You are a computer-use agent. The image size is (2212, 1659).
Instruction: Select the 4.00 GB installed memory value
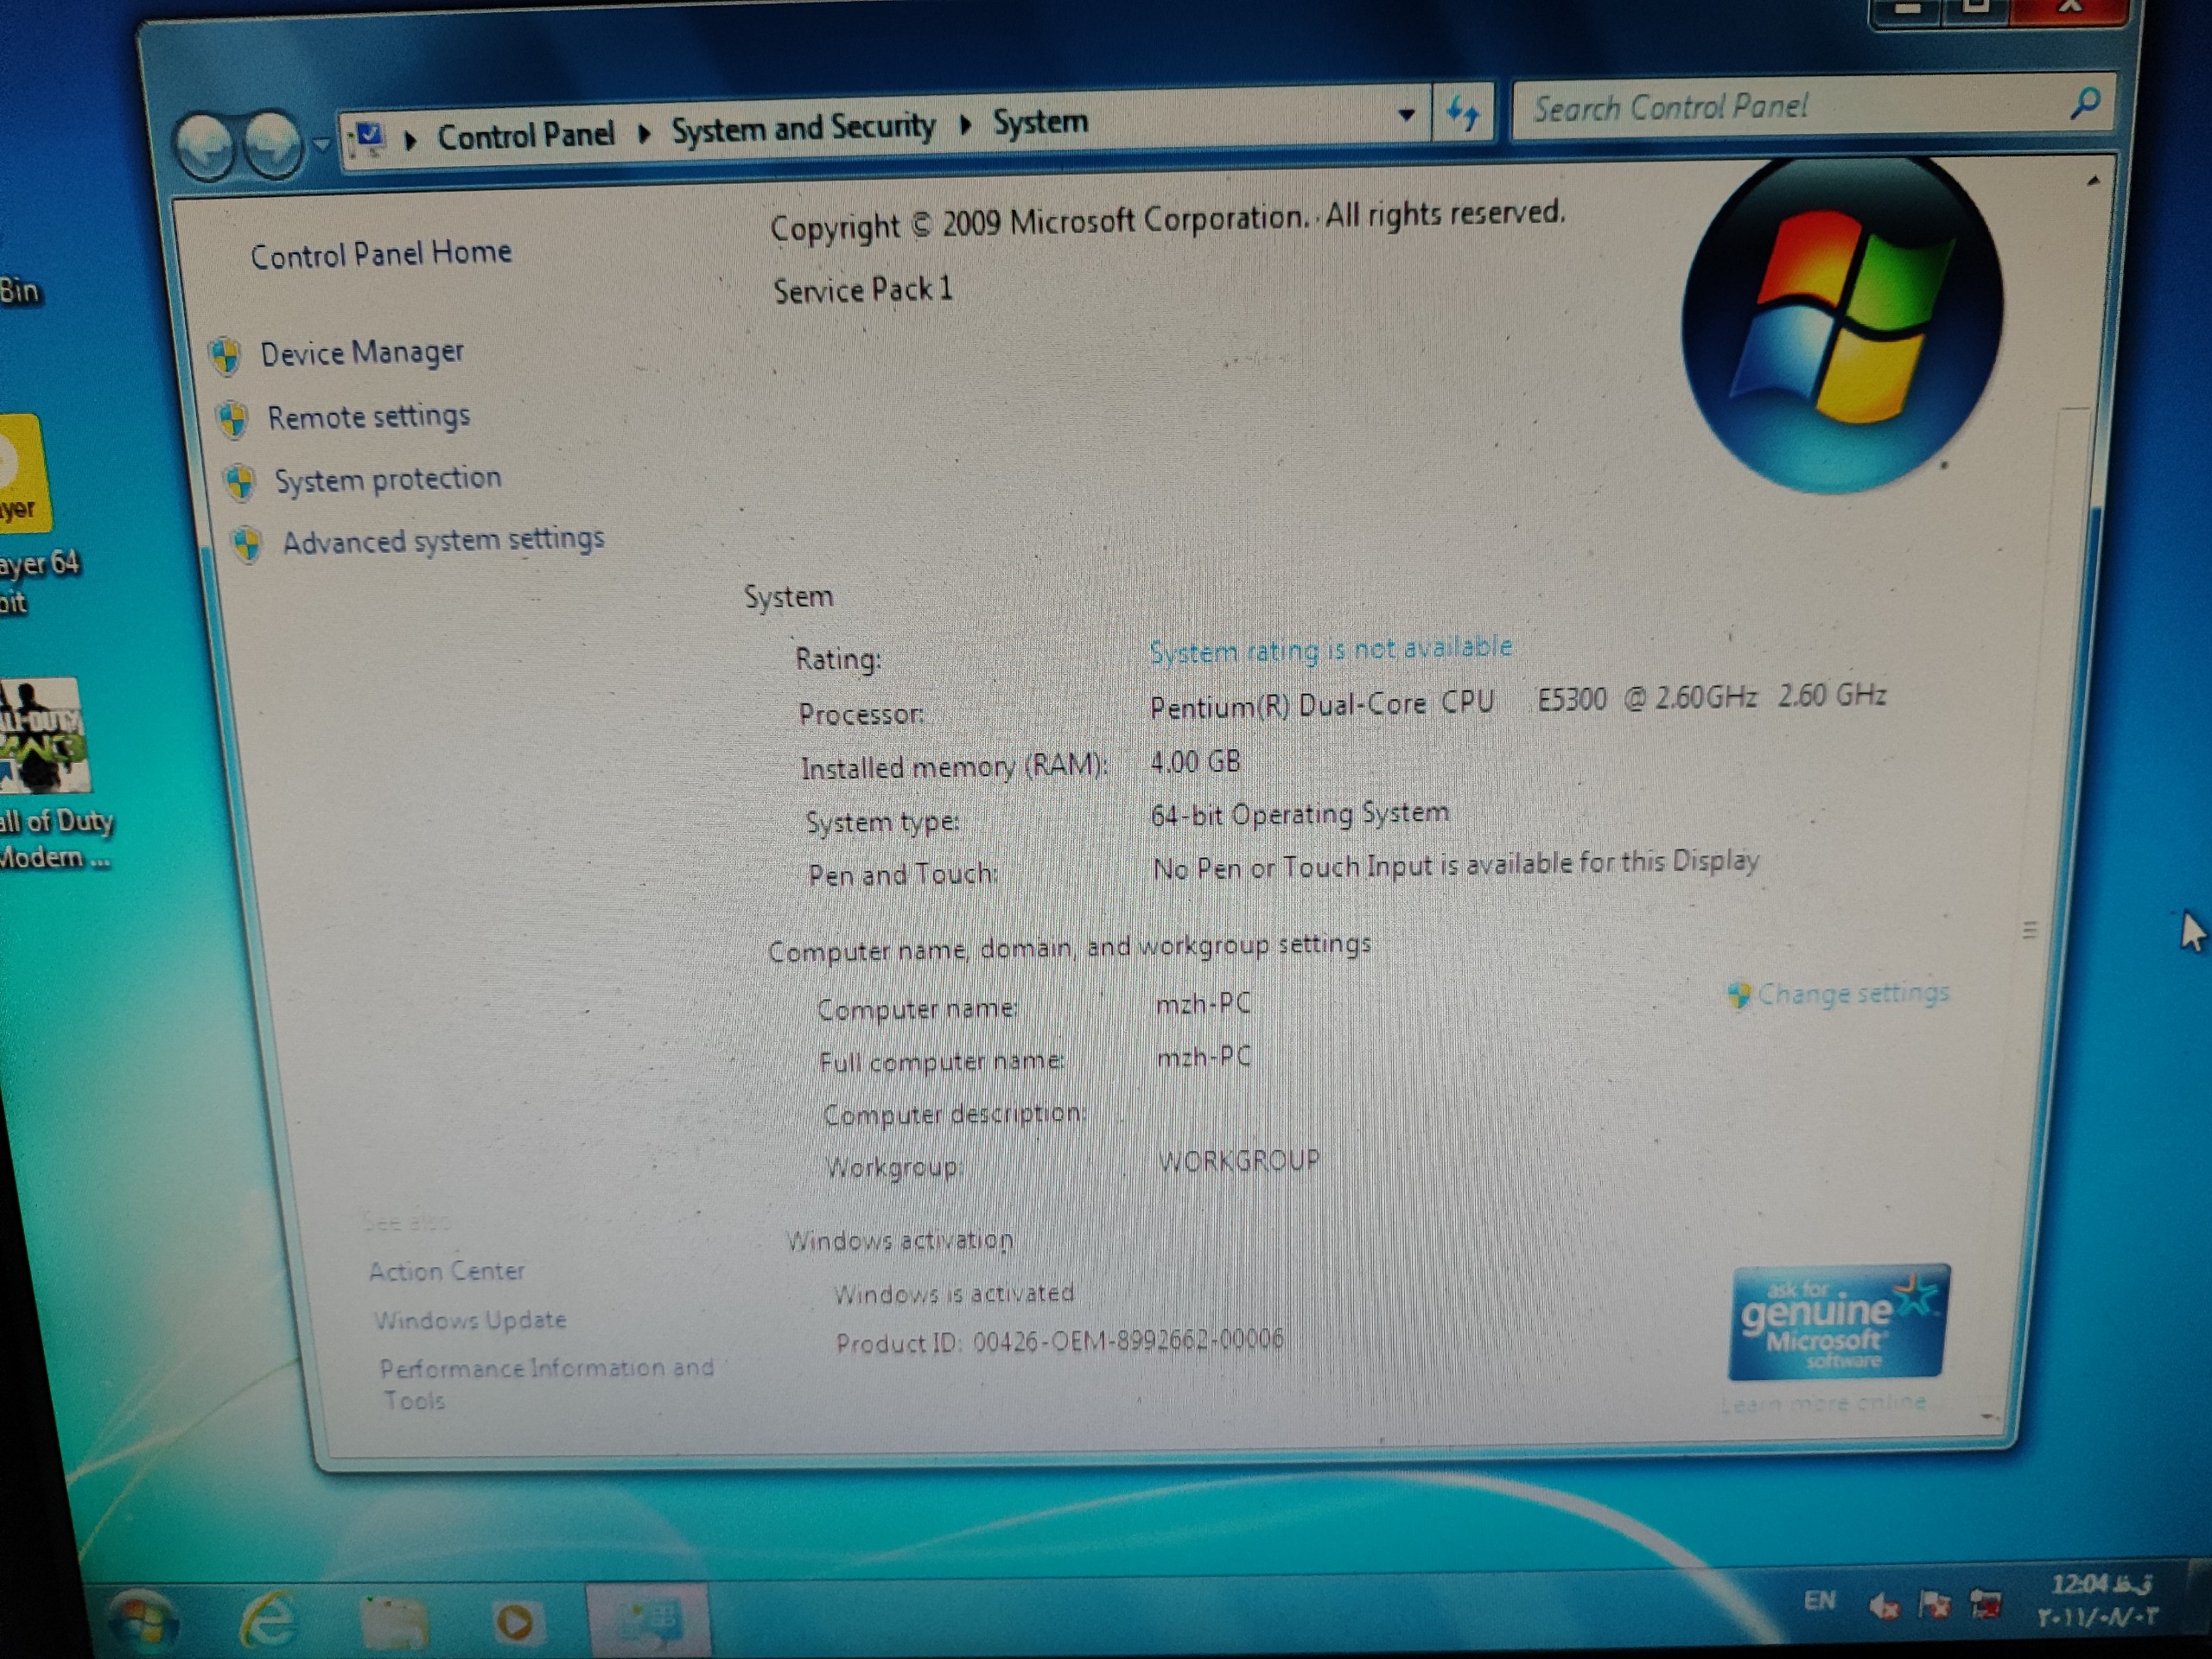tap(1195, 762)
